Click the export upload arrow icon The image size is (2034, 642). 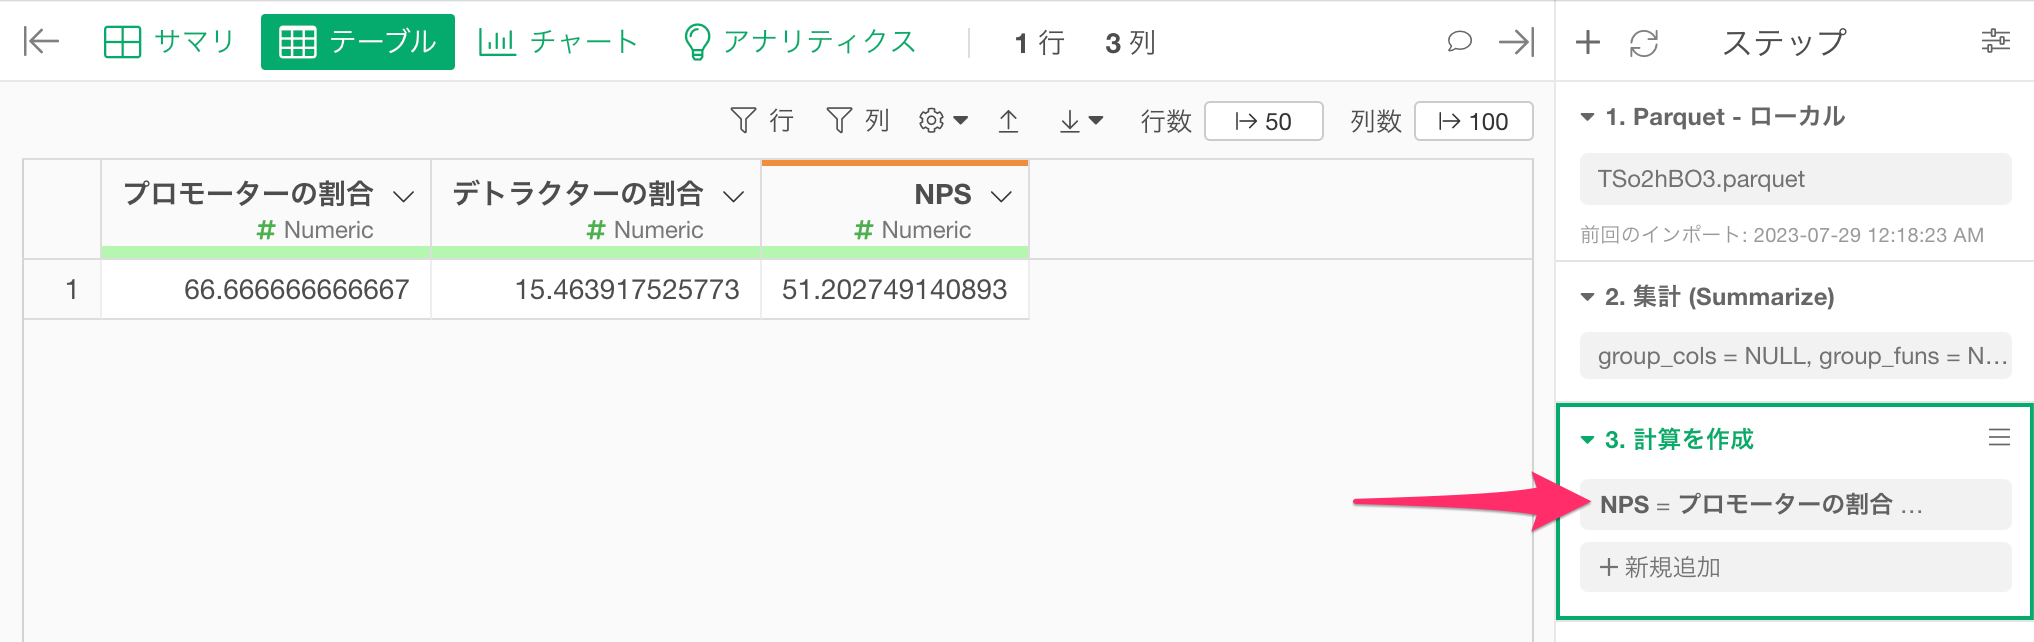click(1008, 121)
